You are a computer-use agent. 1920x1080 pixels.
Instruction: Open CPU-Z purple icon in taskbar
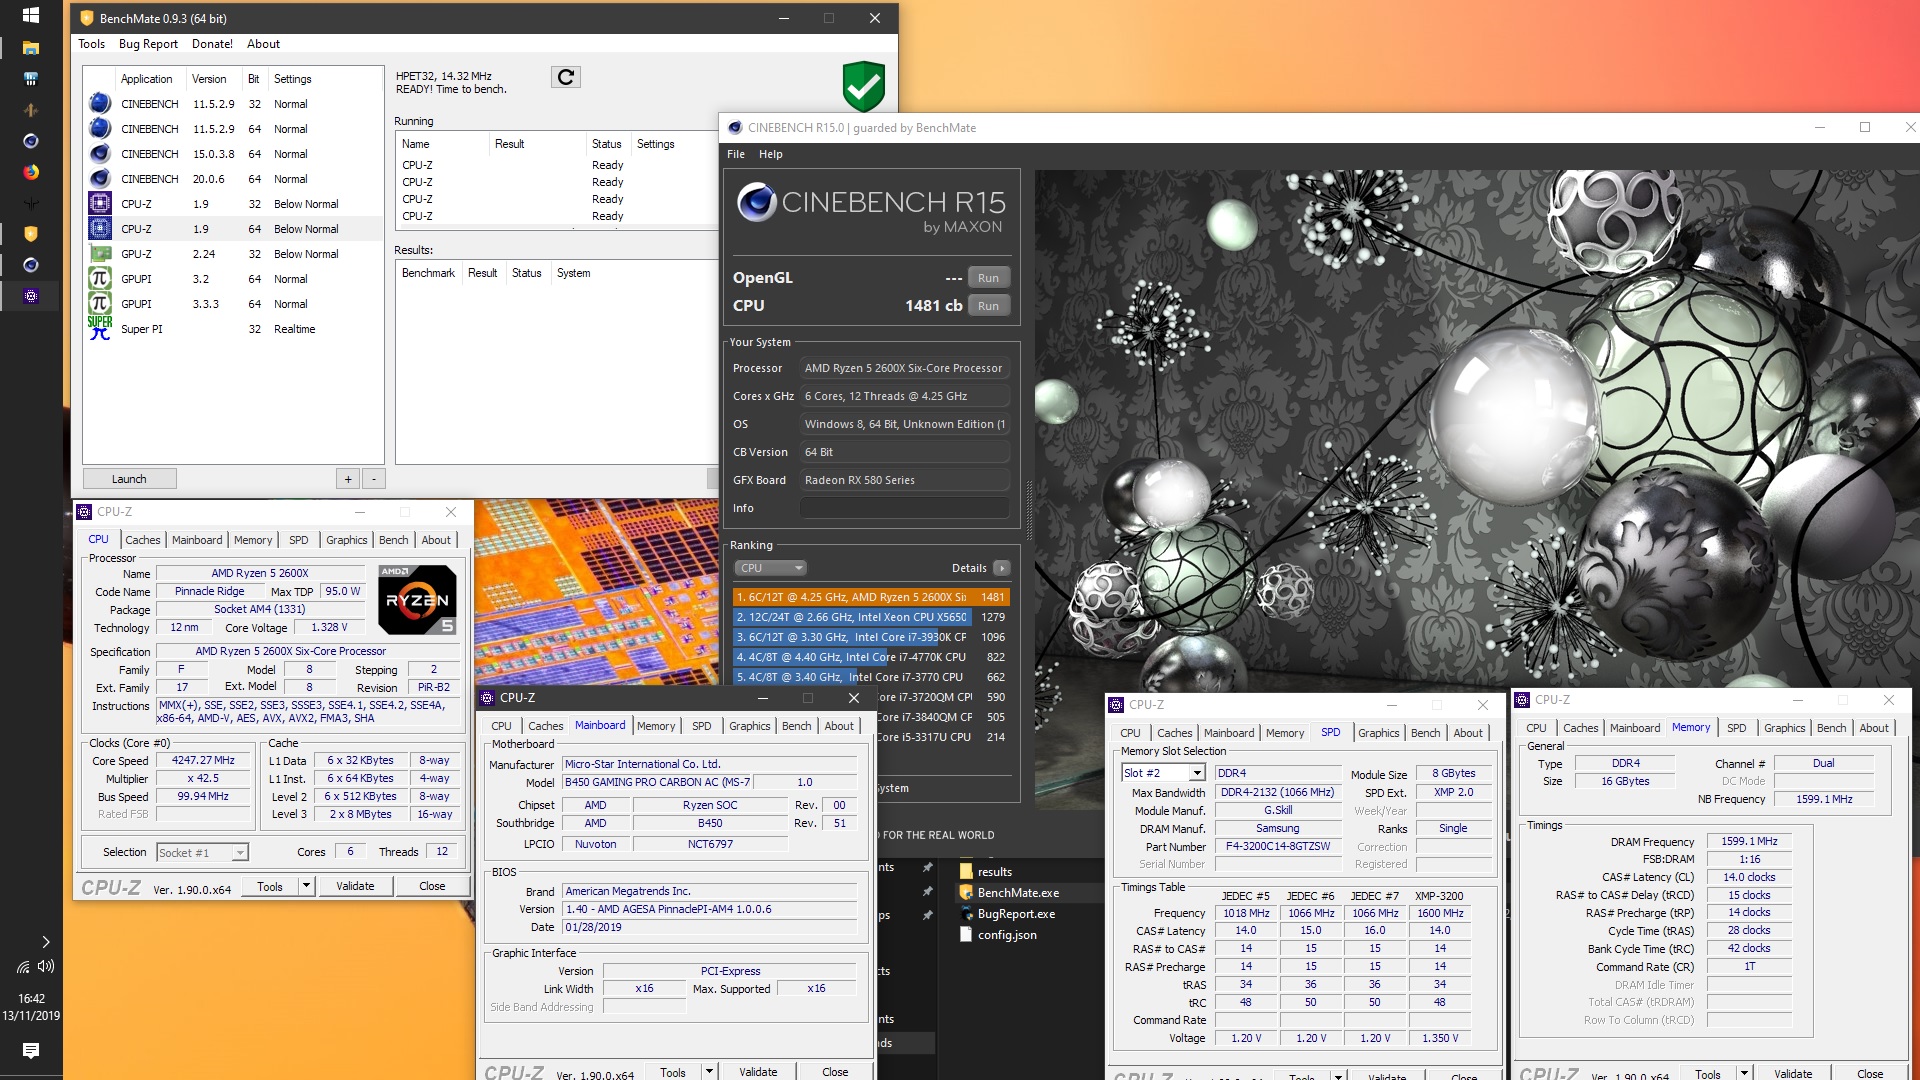click(31, 296)
